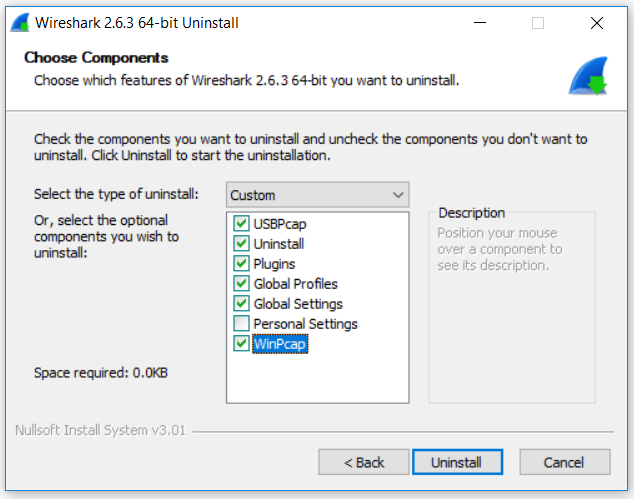Image resolution: width=634 pixels, height=499 pixels.
Task: Click the Wireshark uninstaller logo in header
Action: pos(588,76)
